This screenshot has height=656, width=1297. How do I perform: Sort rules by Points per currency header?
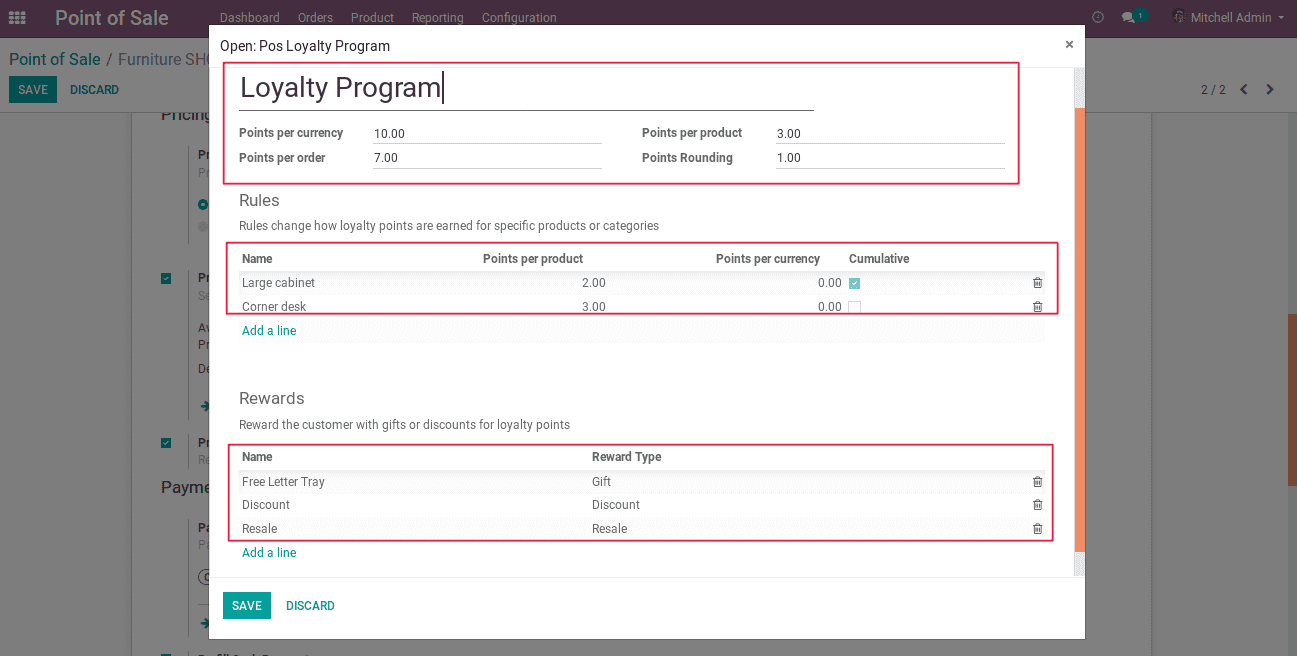768,259
